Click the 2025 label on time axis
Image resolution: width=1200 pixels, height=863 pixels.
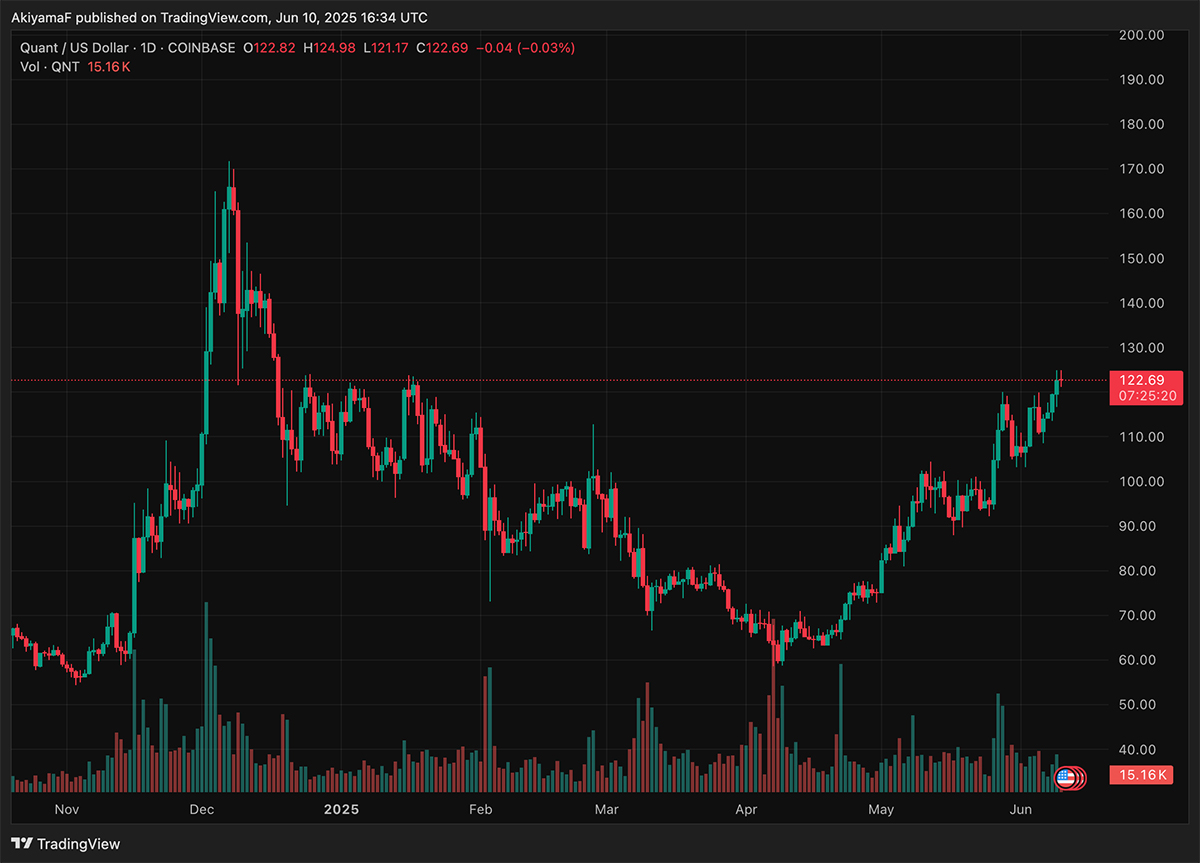pos(341,808)
